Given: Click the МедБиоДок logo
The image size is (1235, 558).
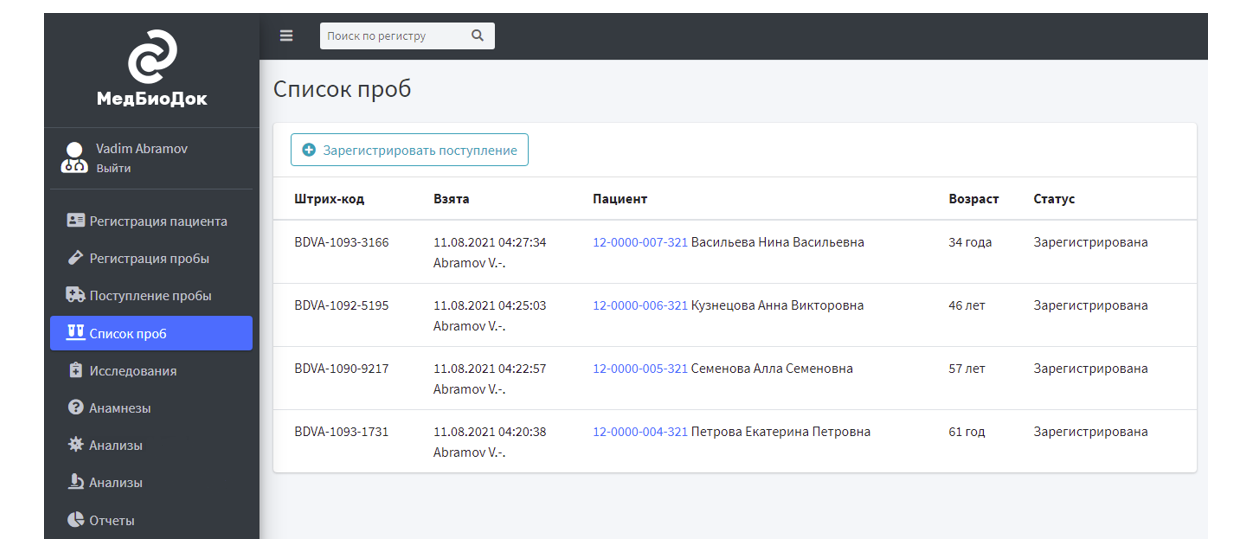Looking at the screenshot, I should (x=152, y=68).
